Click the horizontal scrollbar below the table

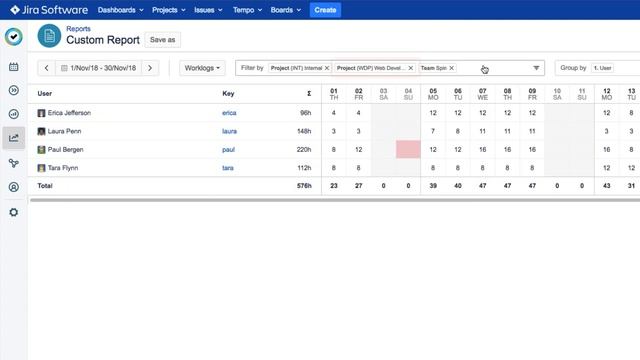click(335, 200)
